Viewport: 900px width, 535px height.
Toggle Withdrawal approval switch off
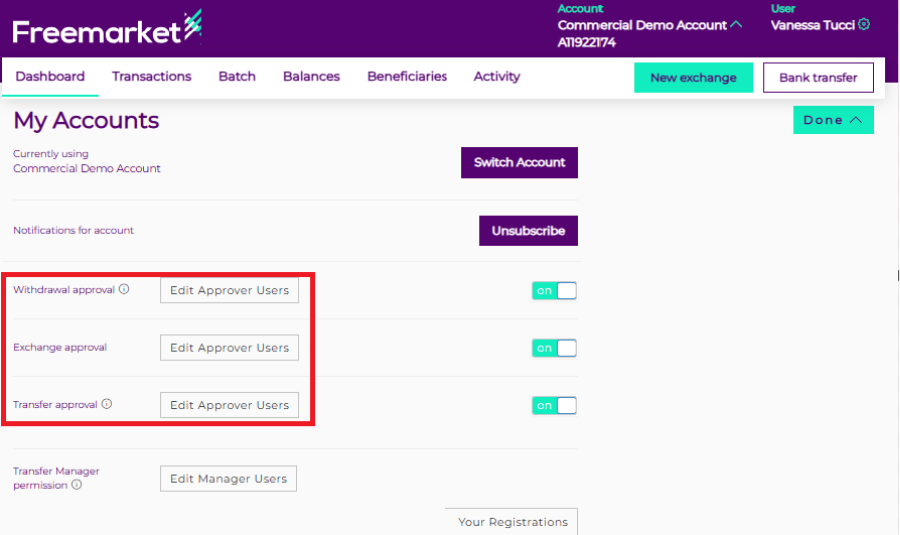[x=554, y=291]
